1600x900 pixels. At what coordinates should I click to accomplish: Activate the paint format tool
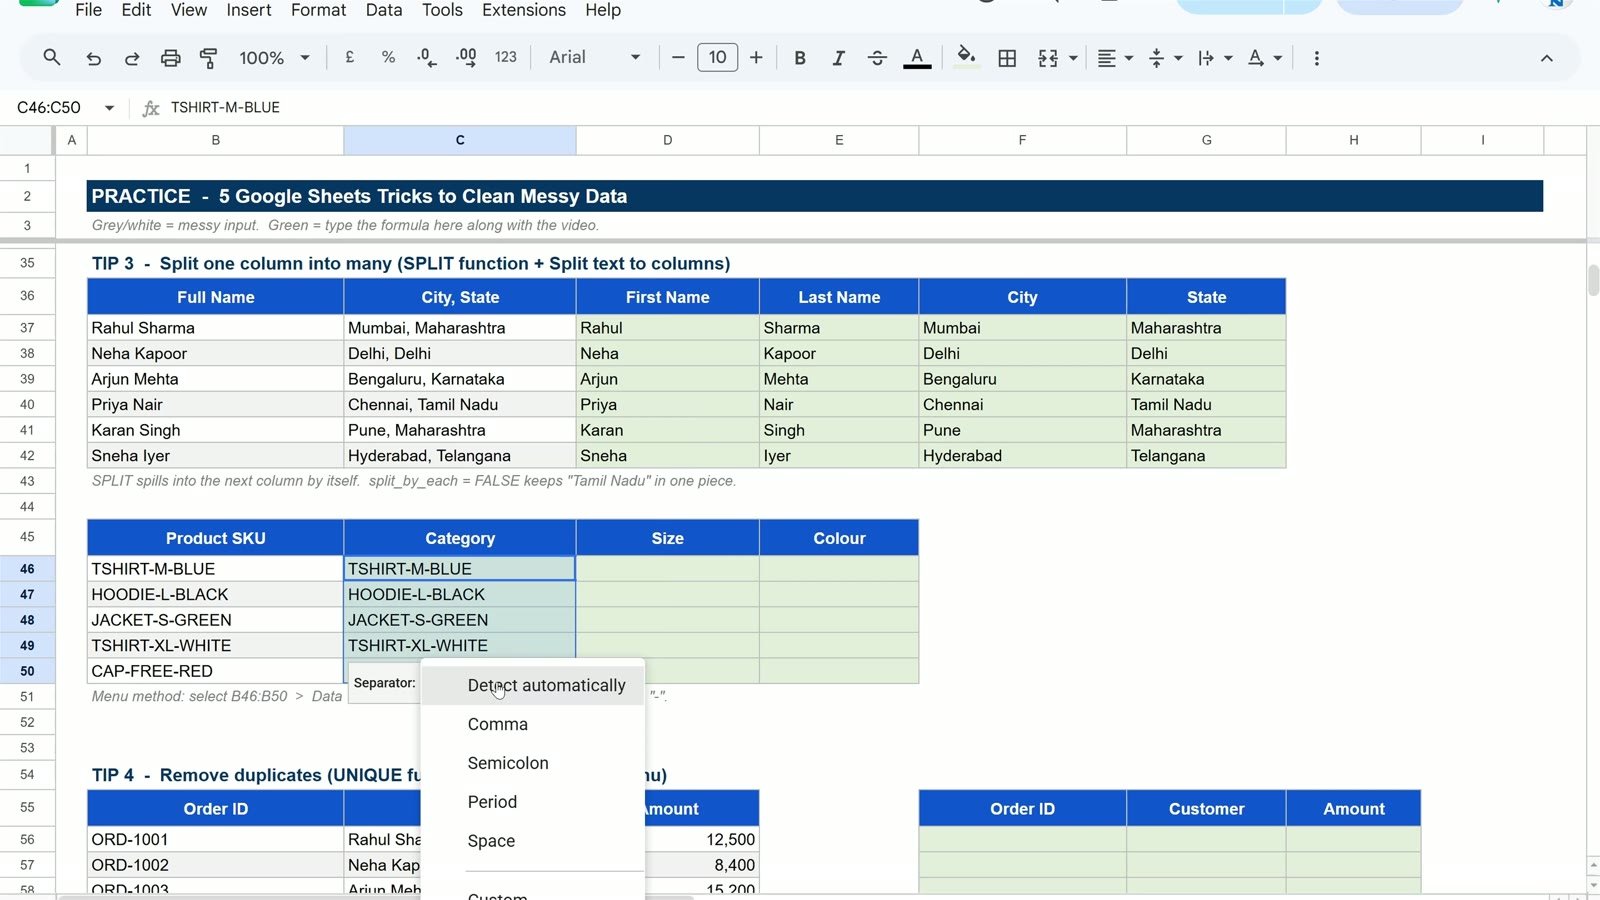tap(208, 58)
